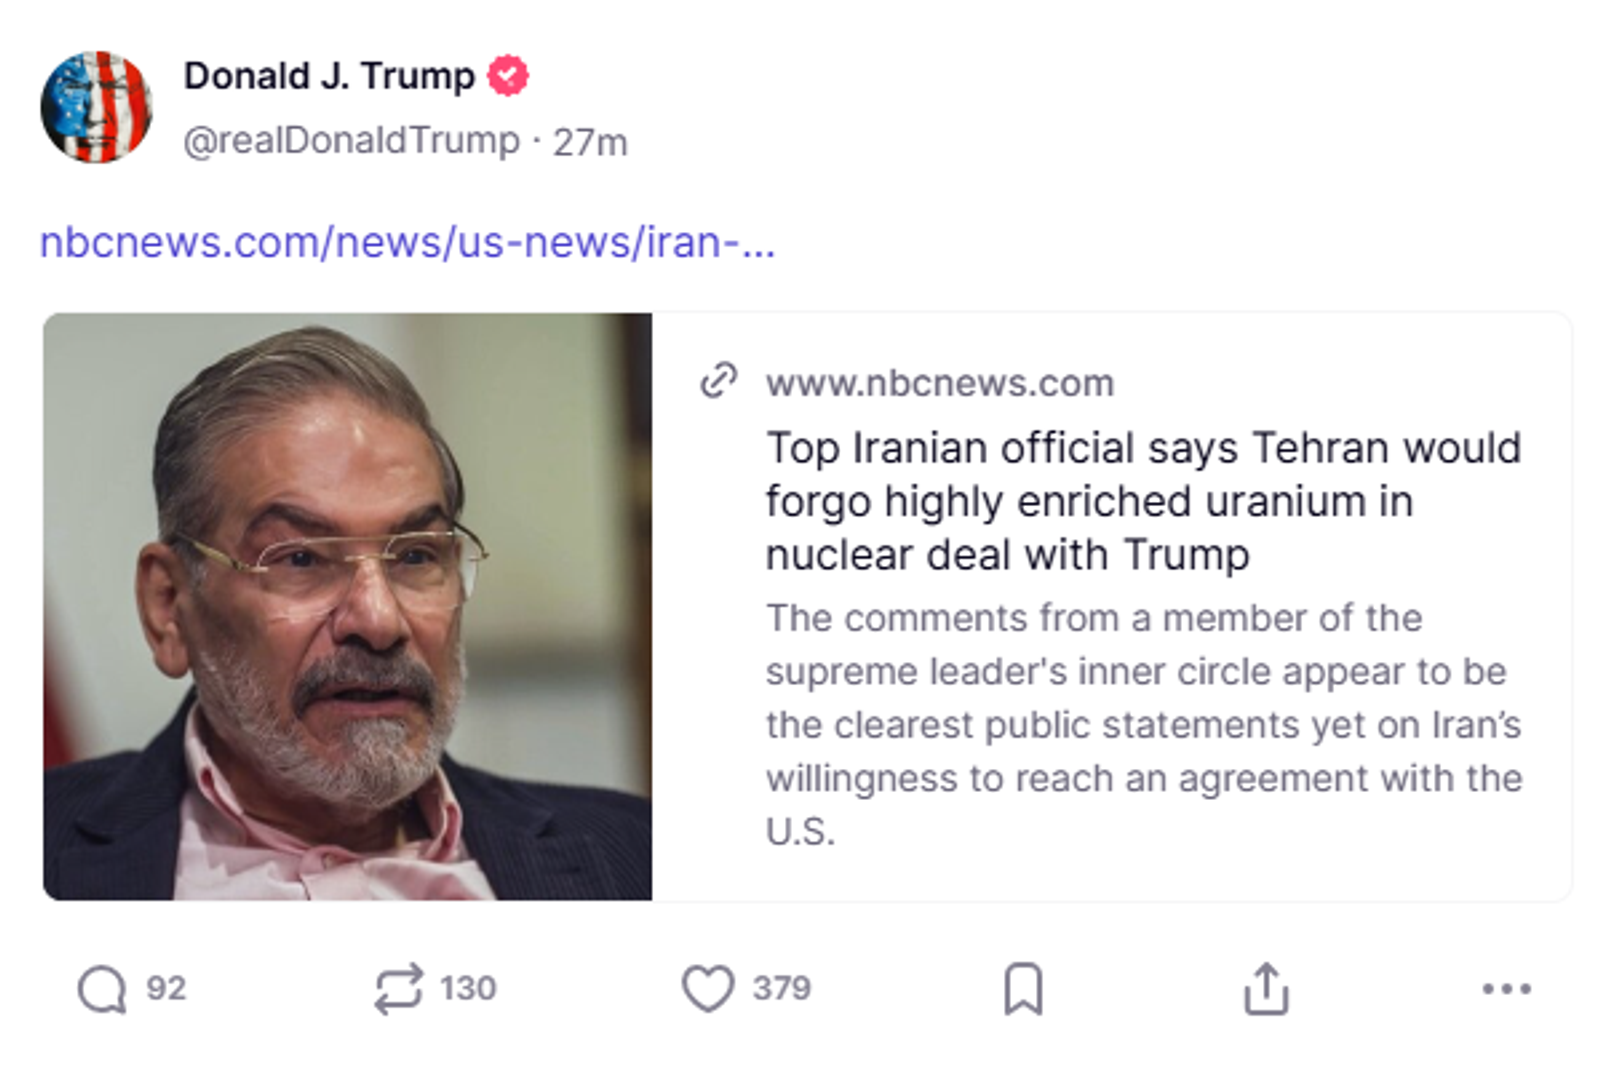This screenshot has width=1600, height=1071.
Task: Open the Donald J. Trump profile name
Action: pos(329,76)
